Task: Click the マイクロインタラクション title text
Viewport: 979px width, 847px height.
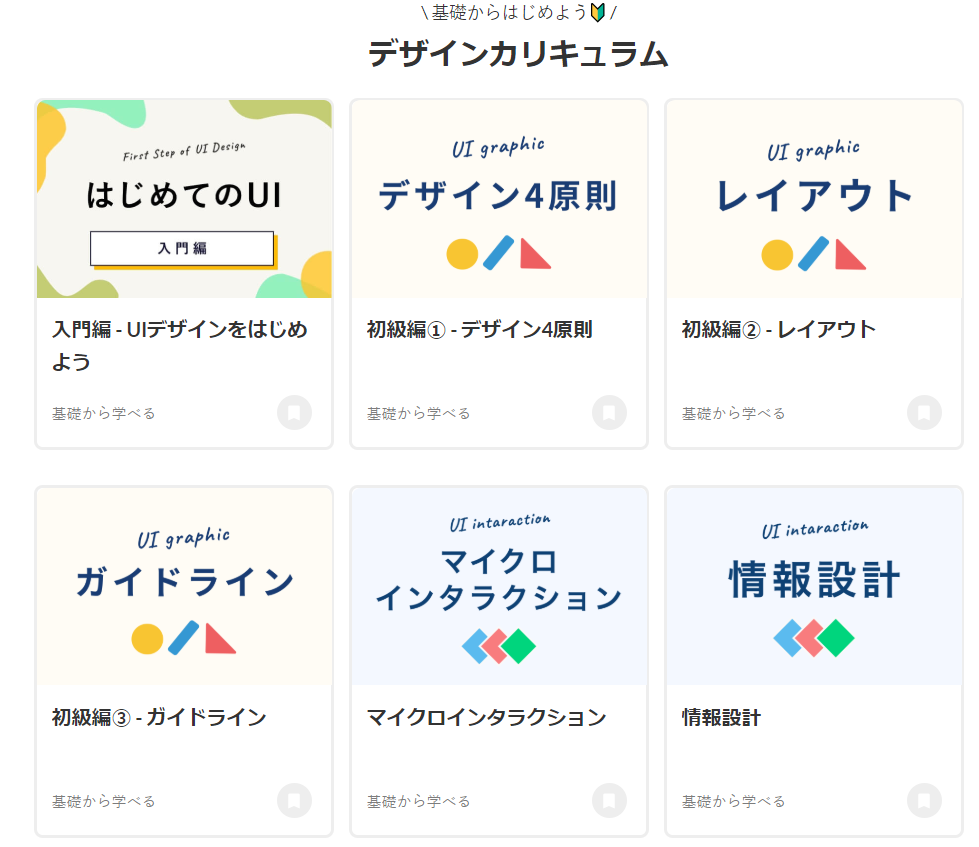Action: (486, 717)
